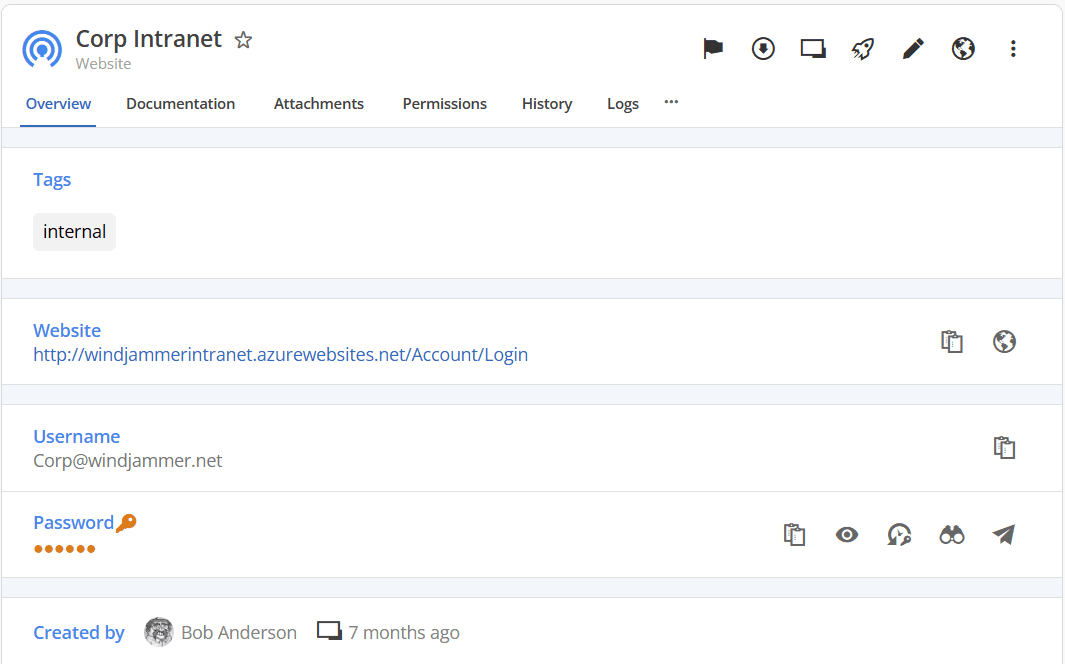This screenshot has height=664, width=1065.
Task: Click the password history clock icon
Action: (899, 535)
